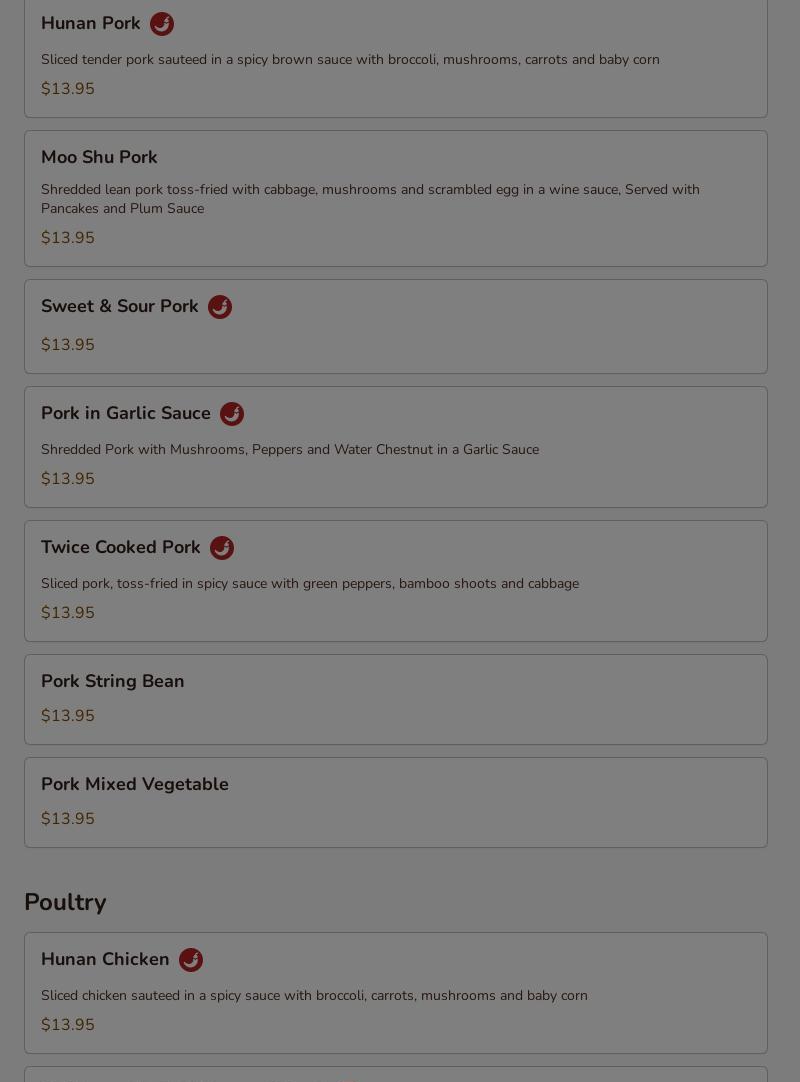
Task: Click the Poultry section heading
Action: coord(65,903)
